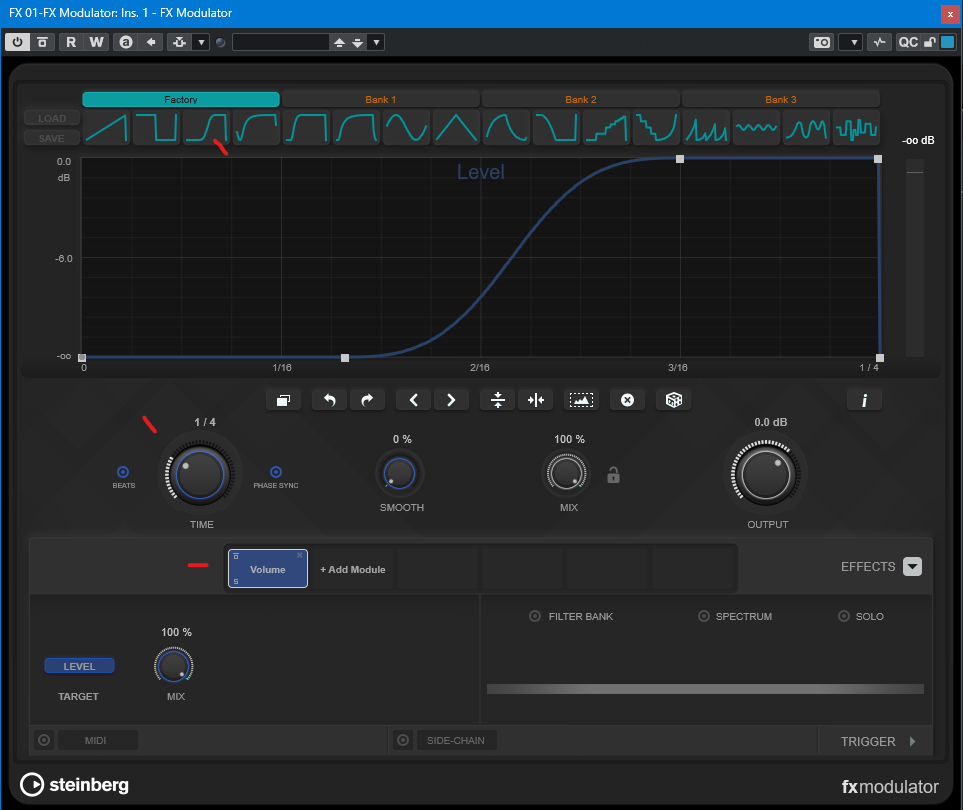This screenshot has width=963, height=810.
Task: Click the SAVE button
Action: click(52, 138)
